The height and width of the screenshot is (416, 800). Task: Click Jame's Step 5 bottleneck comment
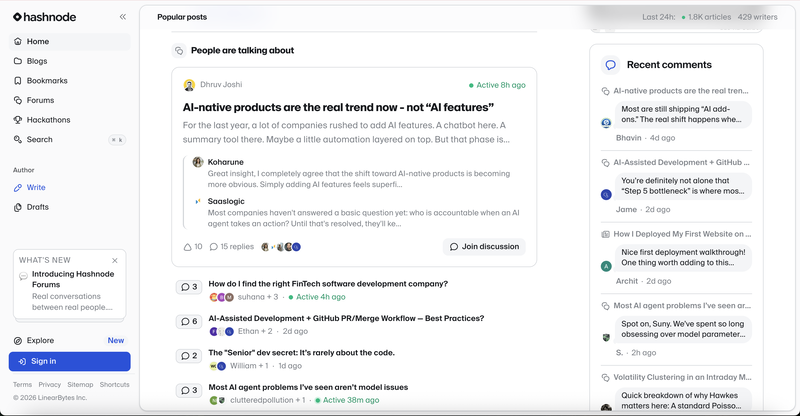point(684,186)
